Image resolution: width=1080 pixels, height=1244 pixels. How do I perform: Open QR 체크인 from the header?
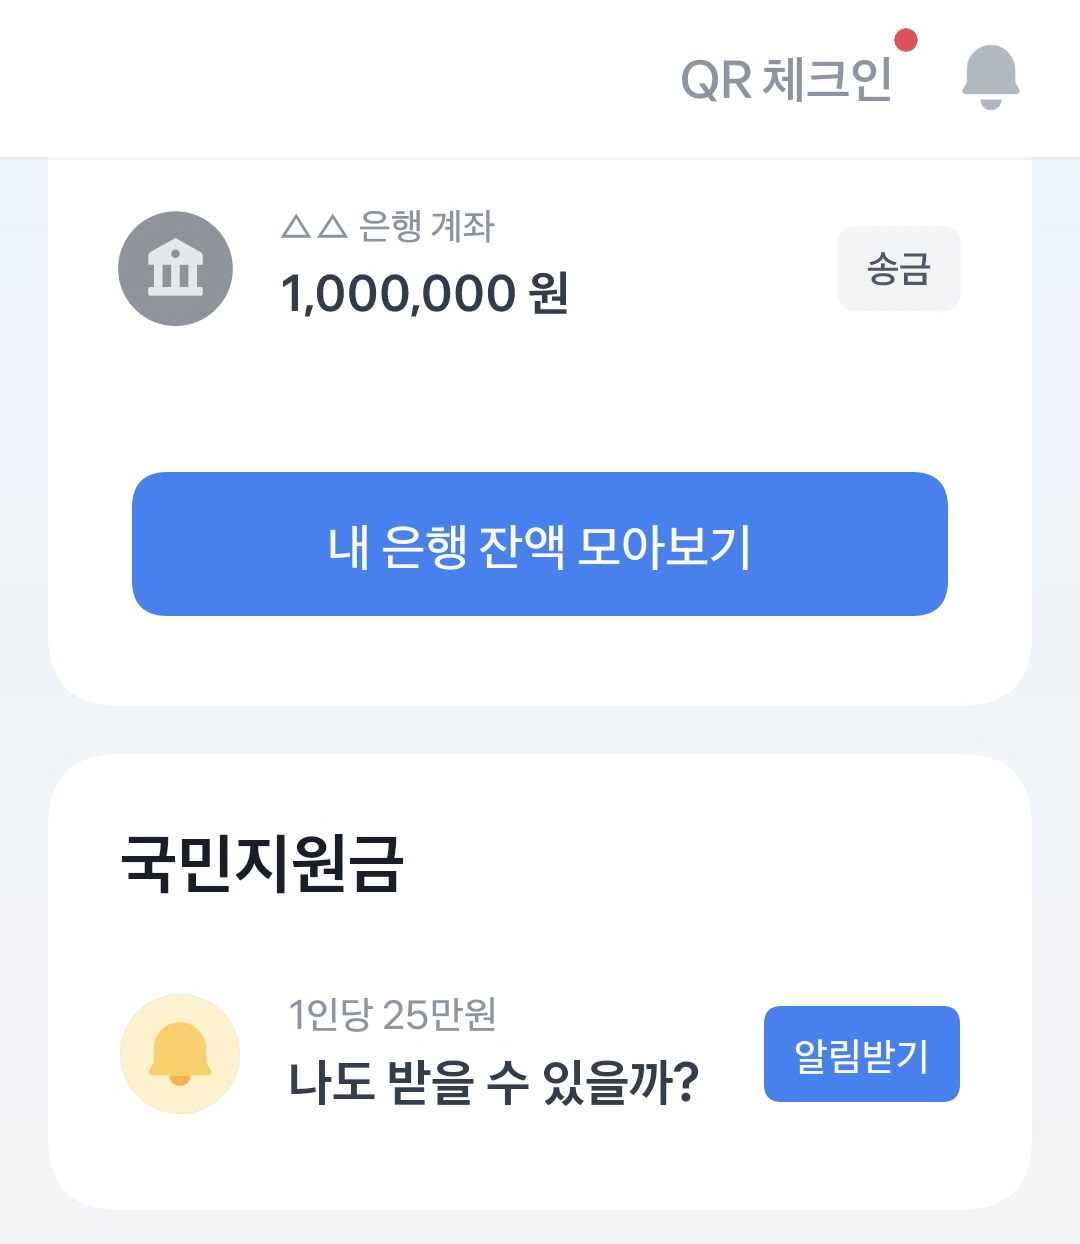point(786,79)
